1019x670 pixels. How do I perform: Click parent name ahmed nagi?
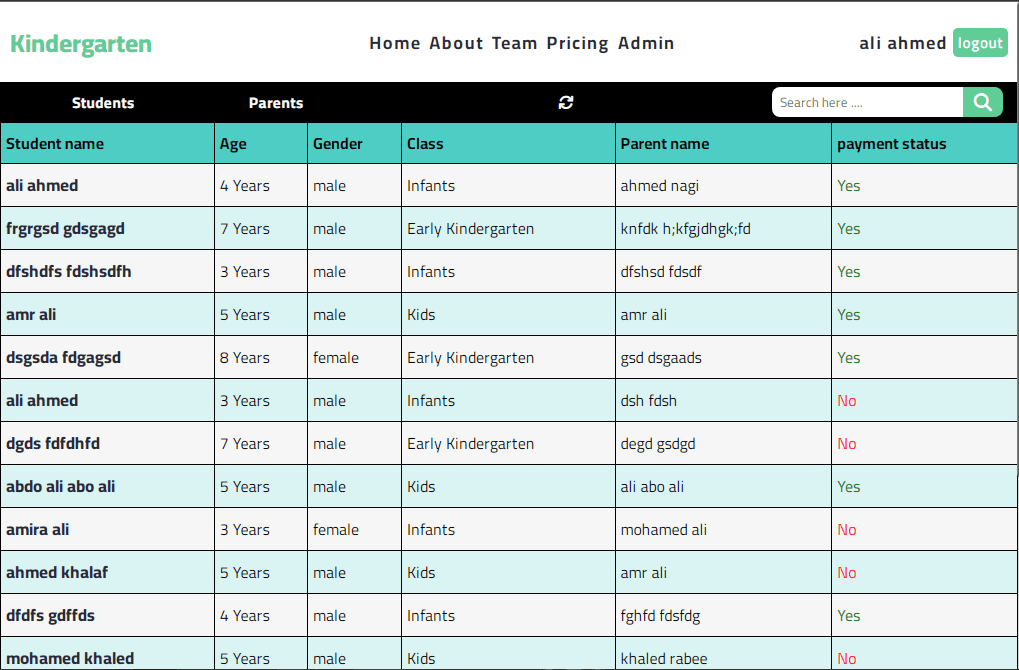click(660, 186)
